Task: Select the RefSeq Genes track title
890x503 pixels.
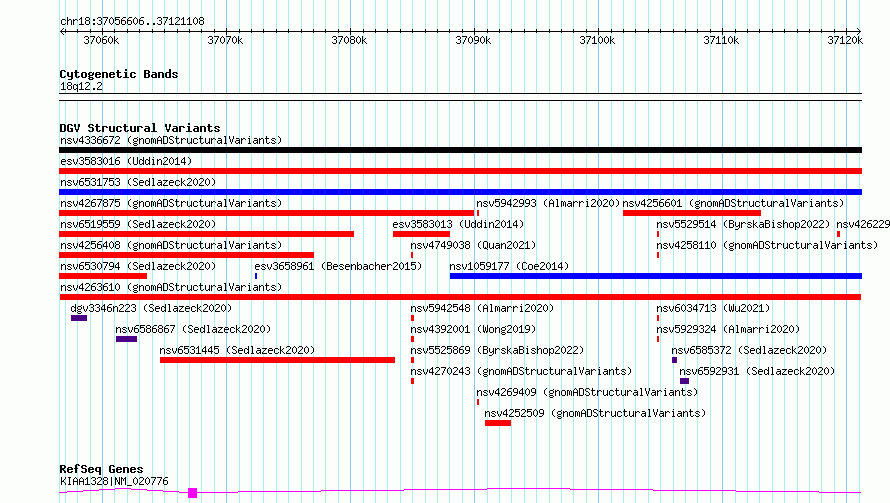Action: [101, 470]
